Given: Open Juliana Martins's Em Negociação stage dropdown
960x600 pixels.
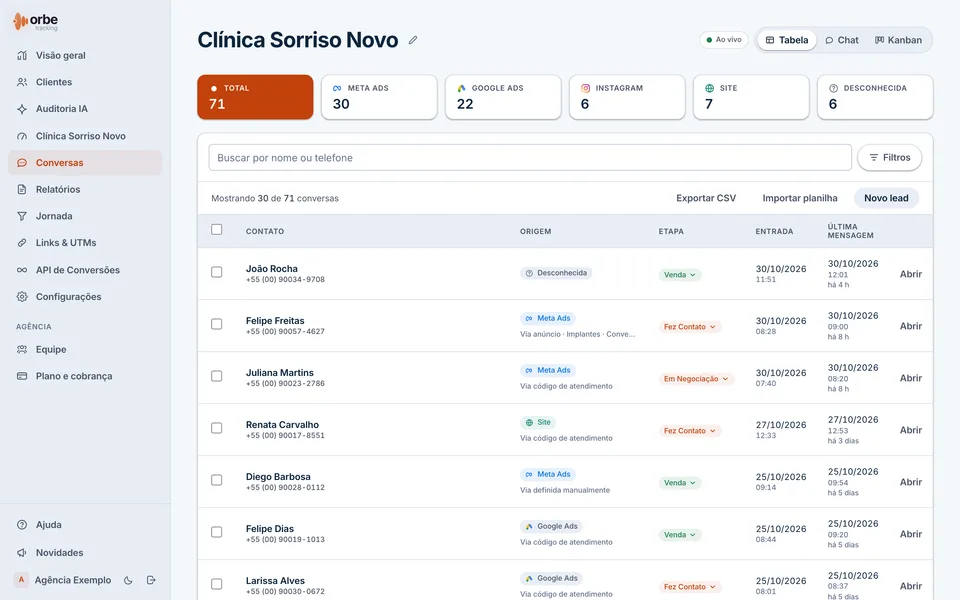Looking at the screenshot, I should [696, 379].
